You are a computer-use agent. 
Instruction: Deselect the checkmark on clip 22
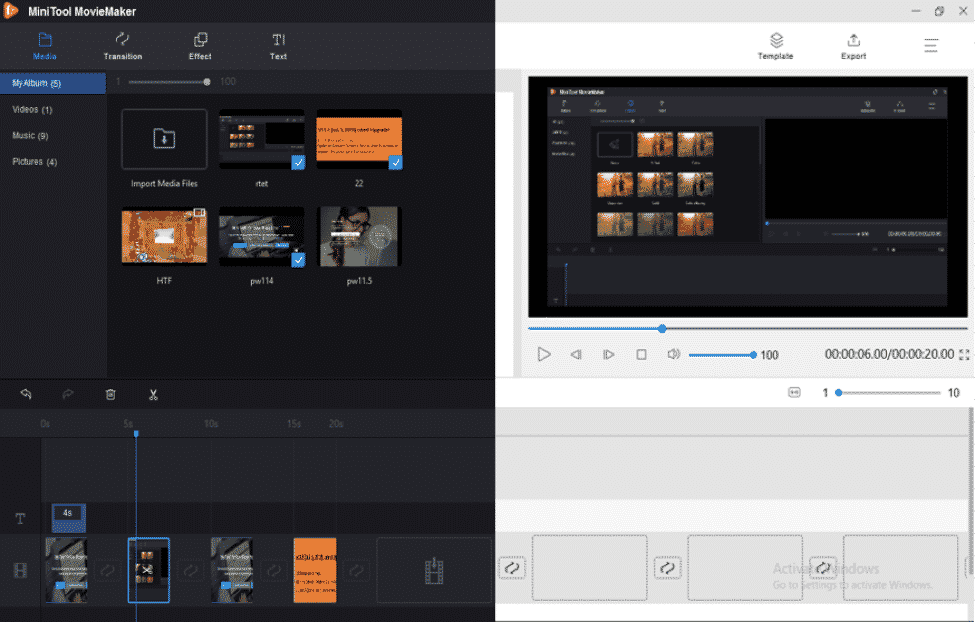coord(397,161)
